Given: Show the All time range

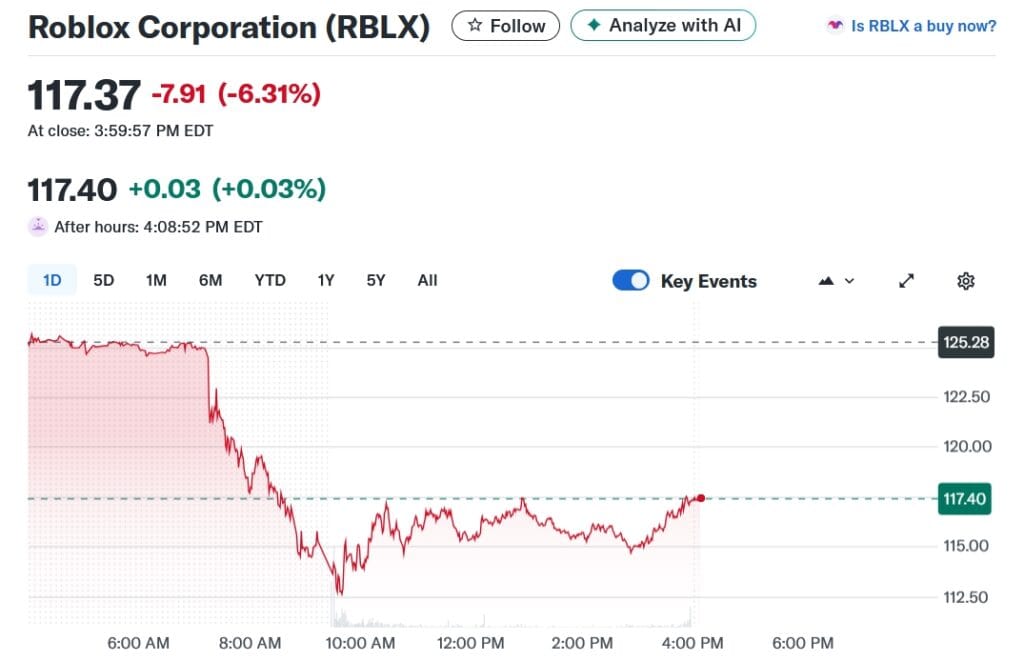Looking at the screenshot, I should point(427,280).
